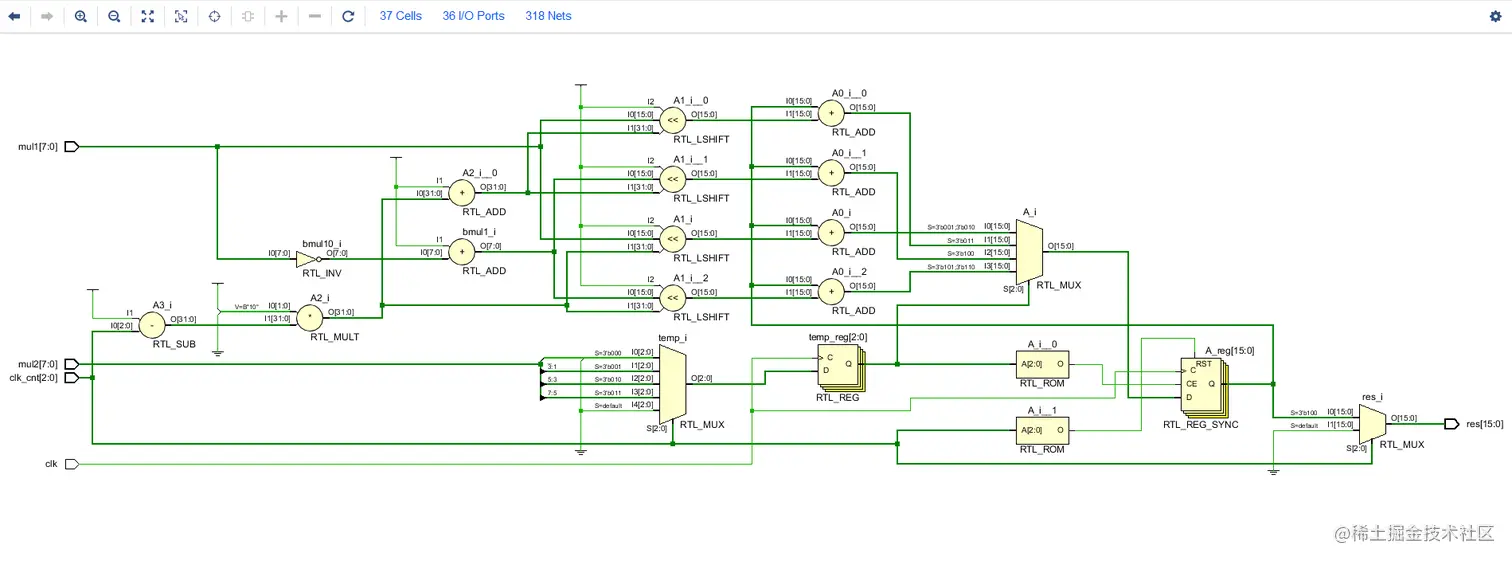Viewport: 1512px width, 561px height.
Task: Select the A1_i__1 RTL_LSHIFT cell
Action: 672,180
